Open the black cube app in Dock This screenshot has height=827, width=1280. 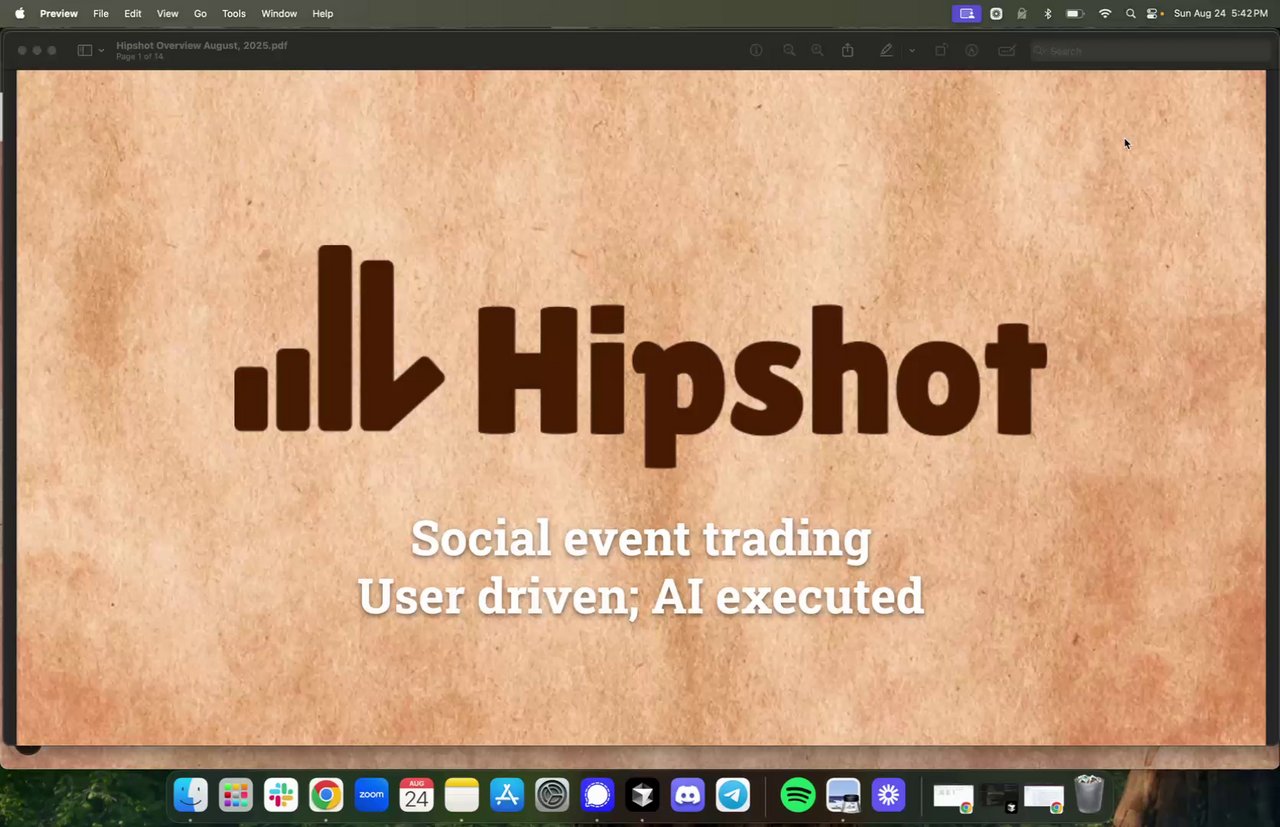642,795
